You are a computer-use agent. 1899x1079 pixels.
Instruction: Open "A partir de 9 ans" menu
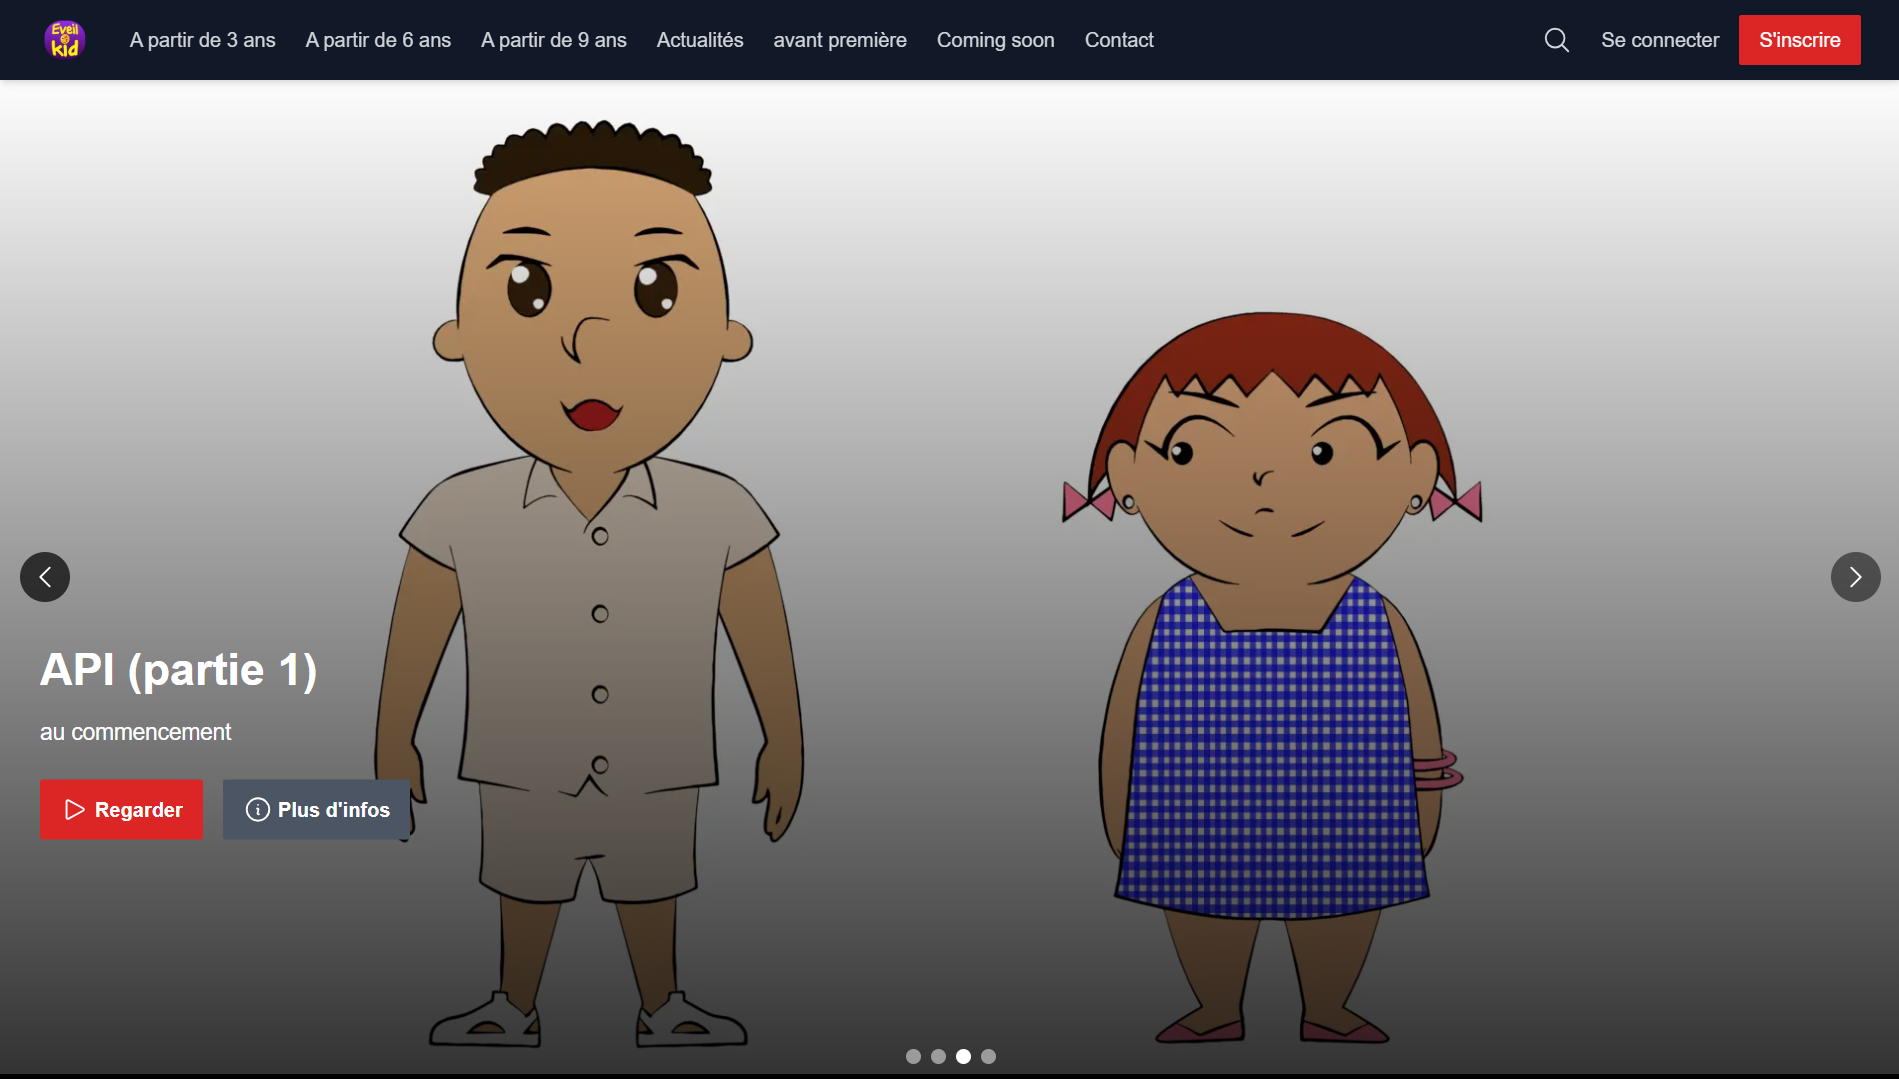(x=553, y=40)
